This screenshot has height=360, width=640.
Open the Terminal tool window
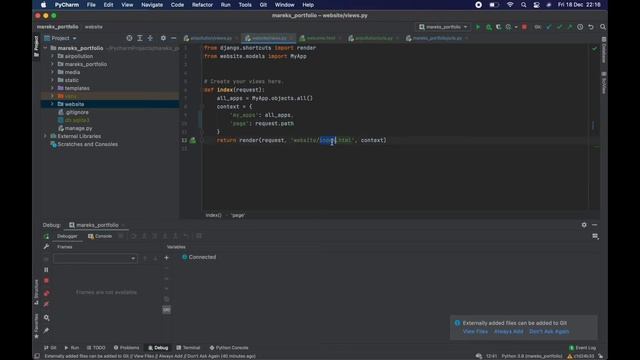coord(188,348)
